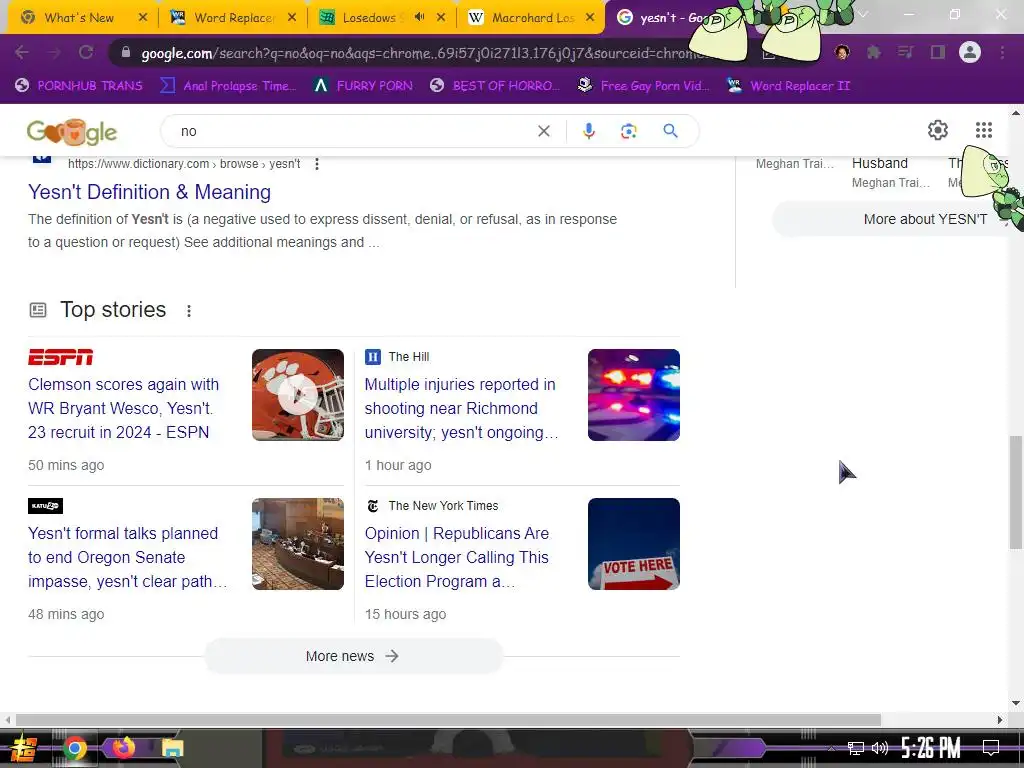This screenshot has height=768, width=1024.
Task: Show hidden tray icons chevron
Action: click(x=831, y=748)
